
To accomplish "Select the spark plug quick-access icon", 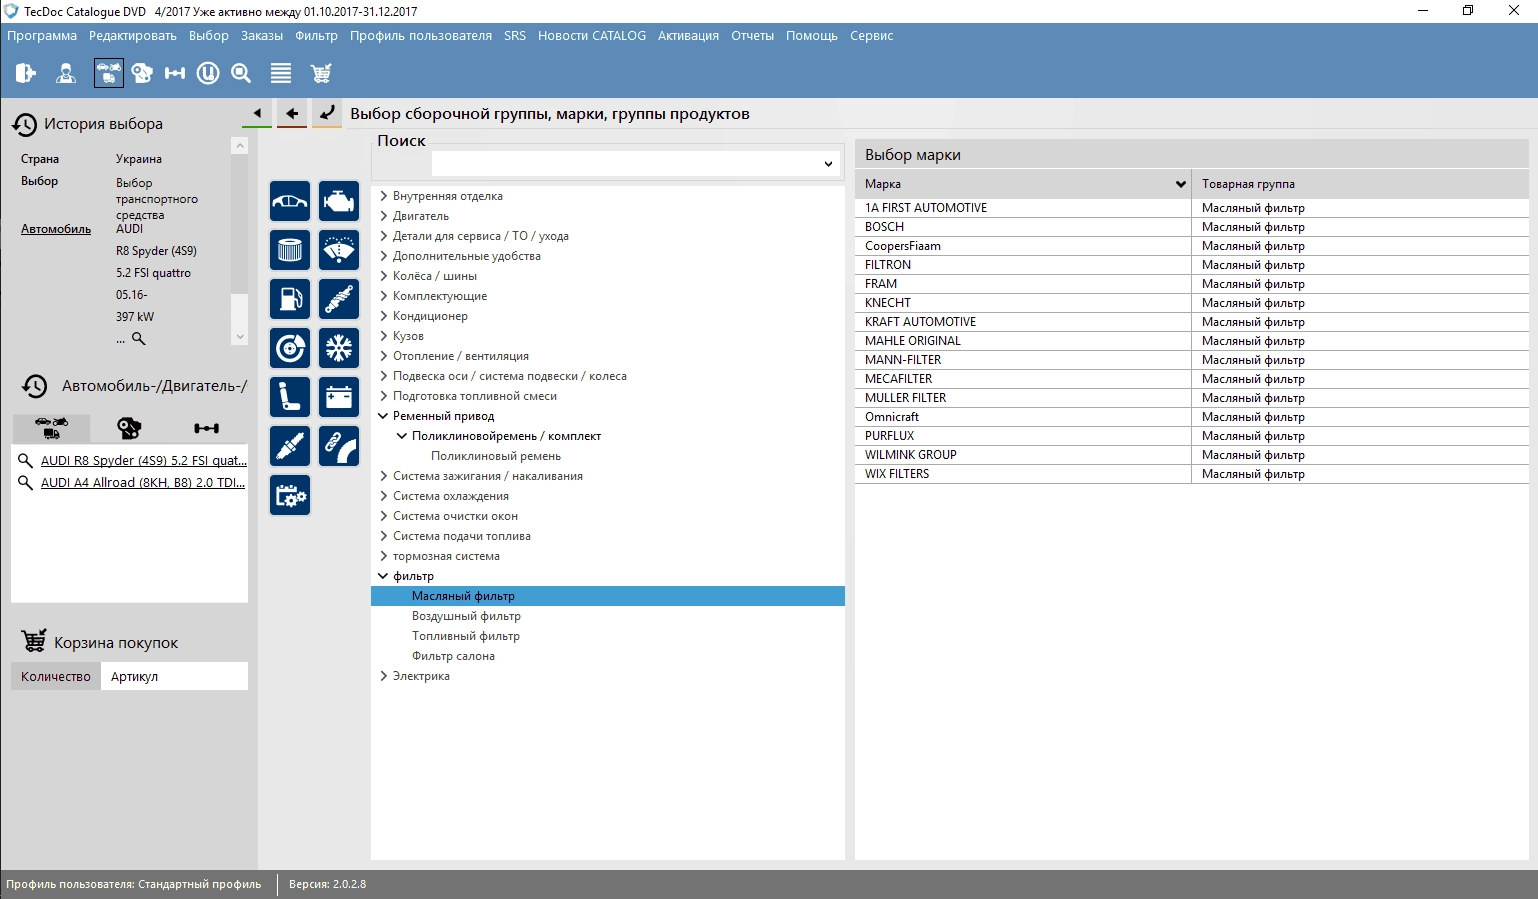I will click(290, 446).
